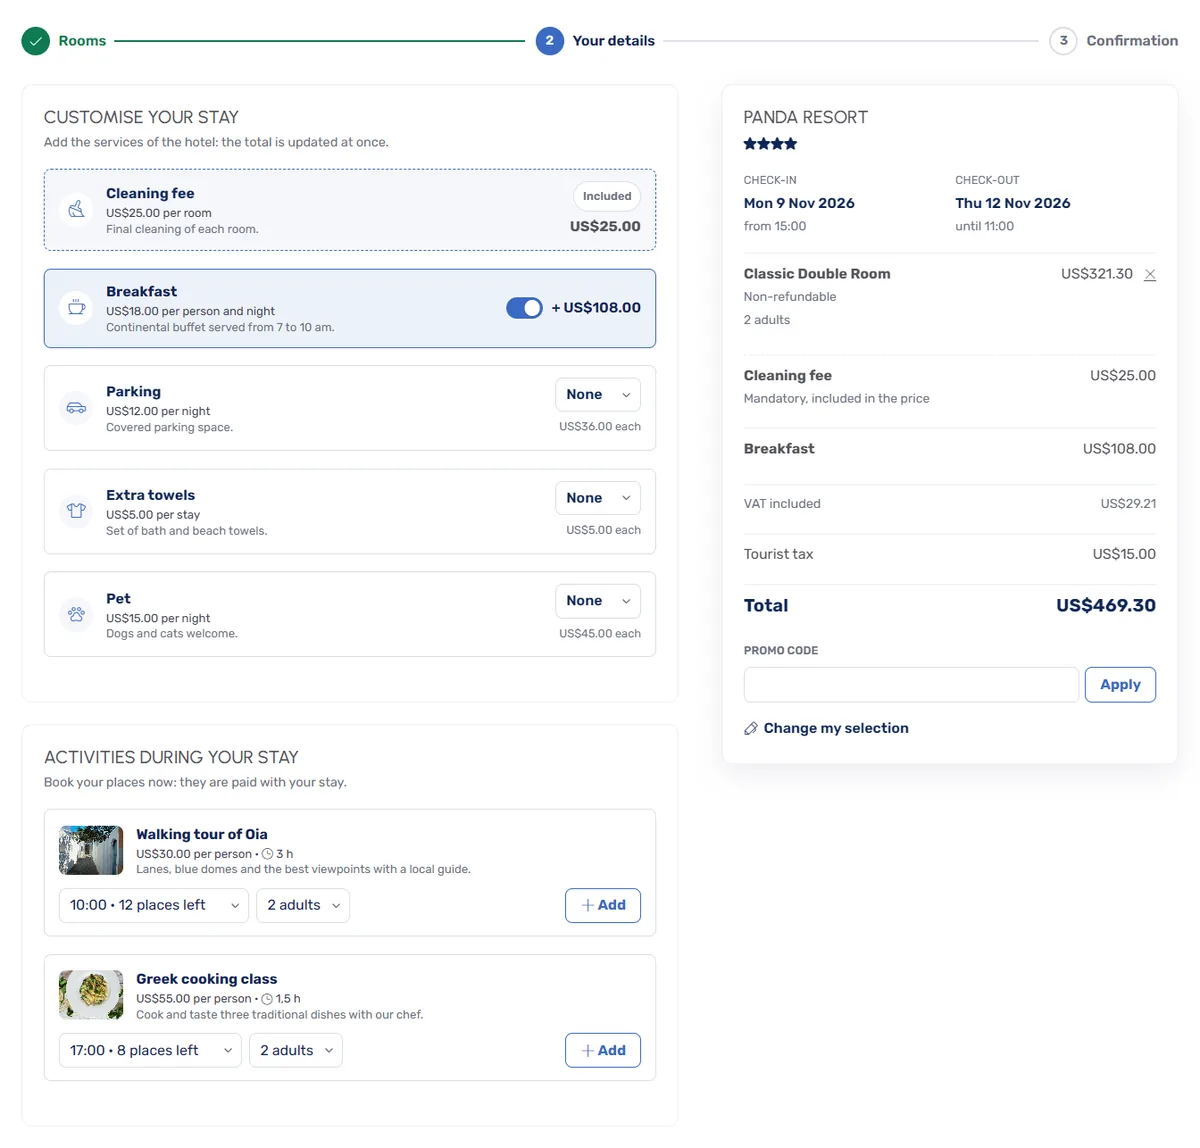The height and width of the screenshot is (1148, 1200).
Task: Click the pencil icon beside Change my selection
Action: [751, 729]
